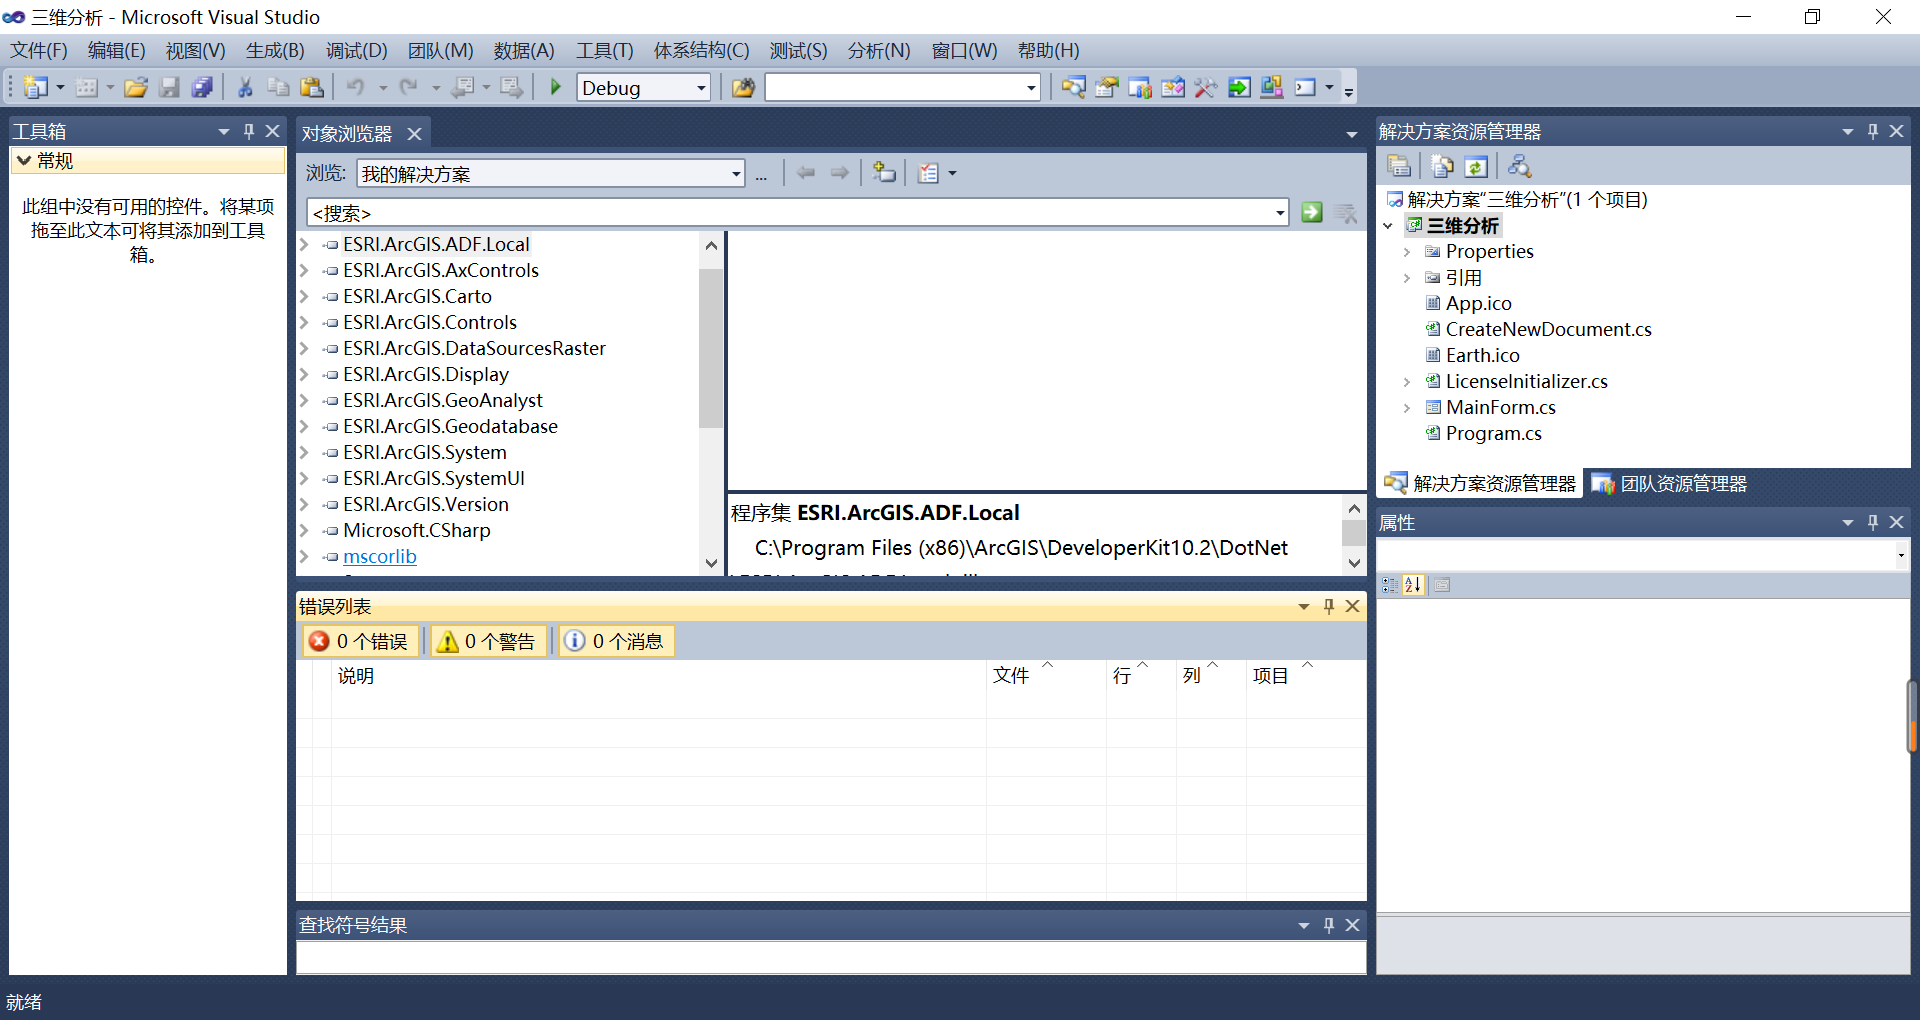The height and width of the screenshot is (1020, 1920).
Task: Open the 工具(T) tools menu
Action: [x=604, y=50]
